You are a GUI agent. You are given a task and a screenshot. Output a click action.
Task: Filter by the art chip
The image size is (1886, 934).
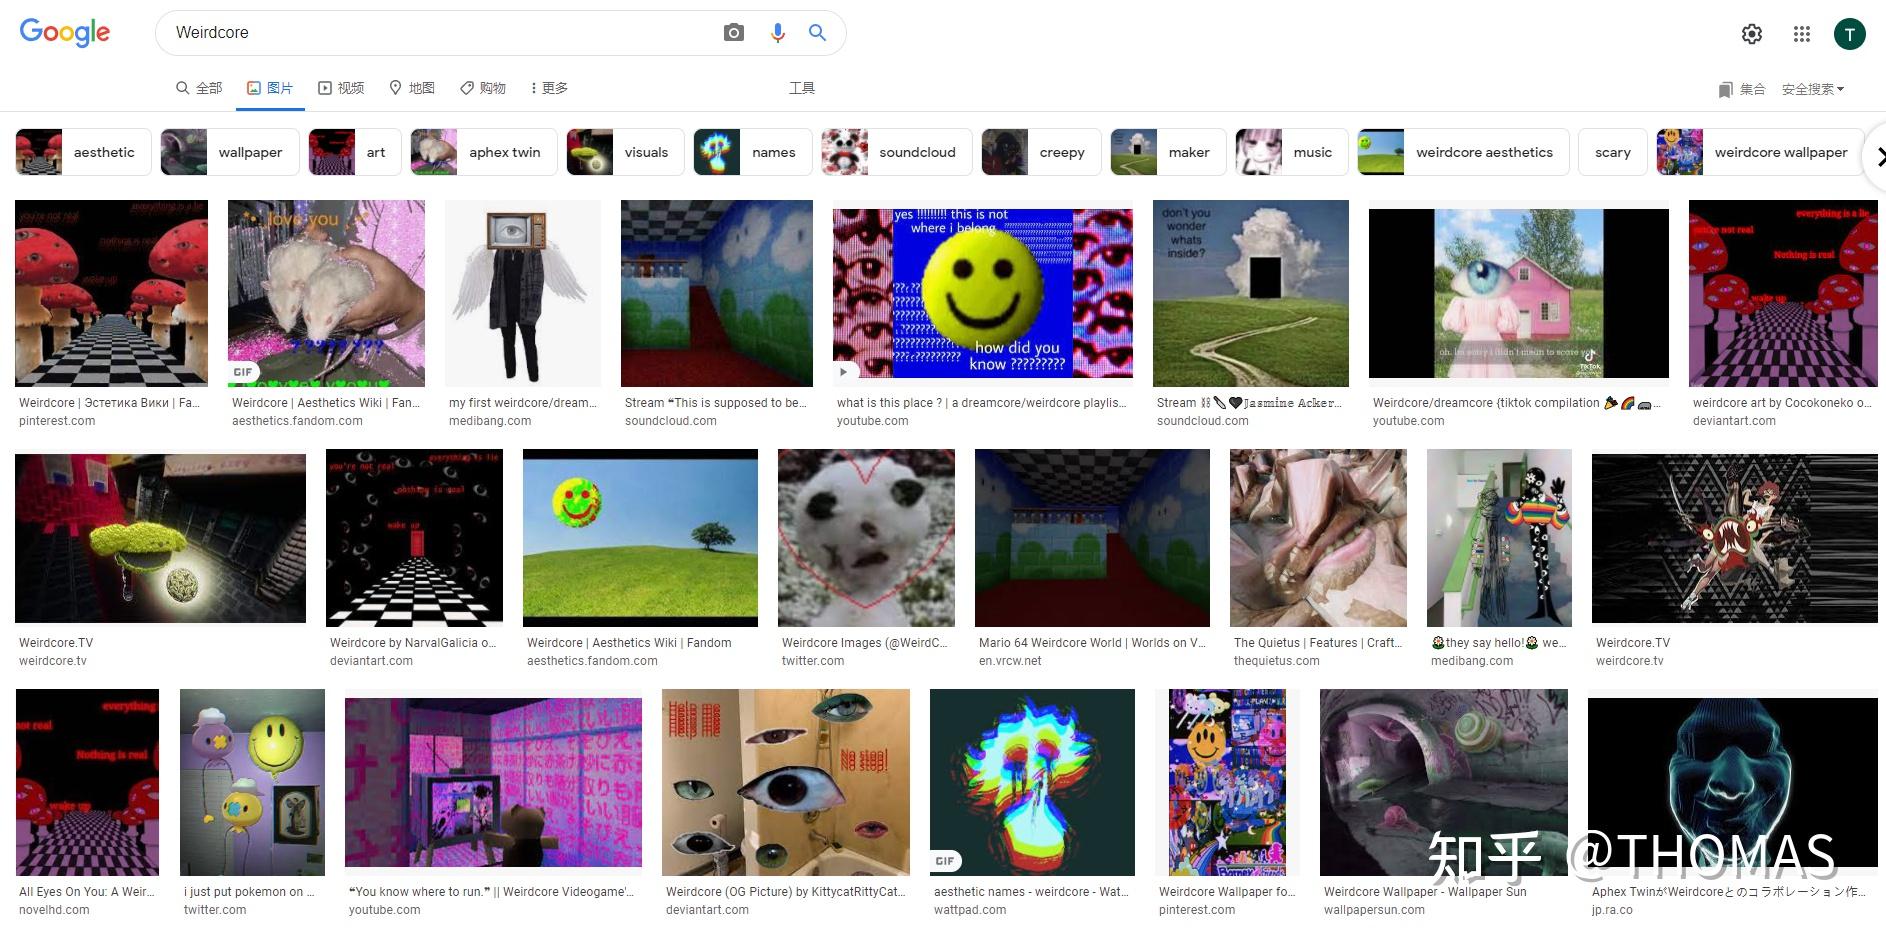point(355,152)
